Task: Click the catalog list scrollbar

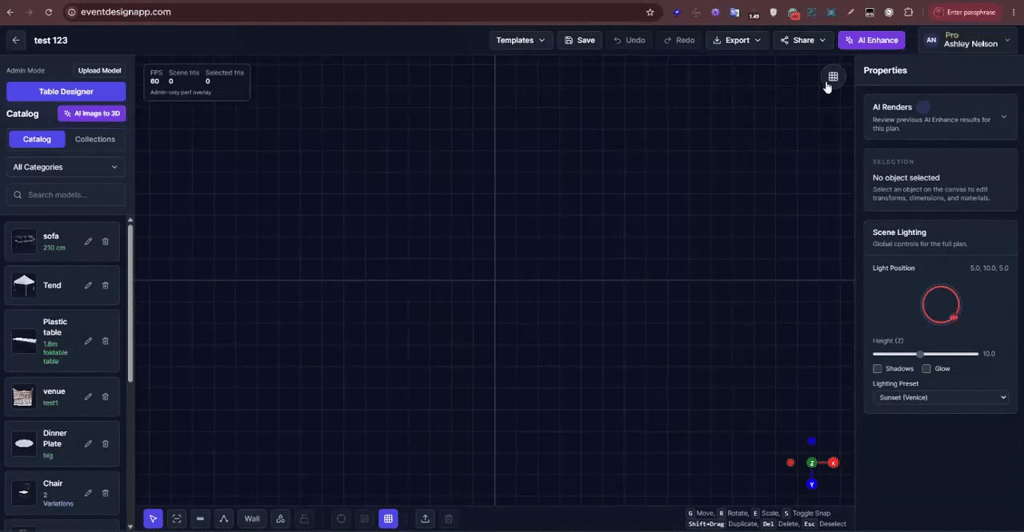Action: pyautogui.click(x=130, y=304)
